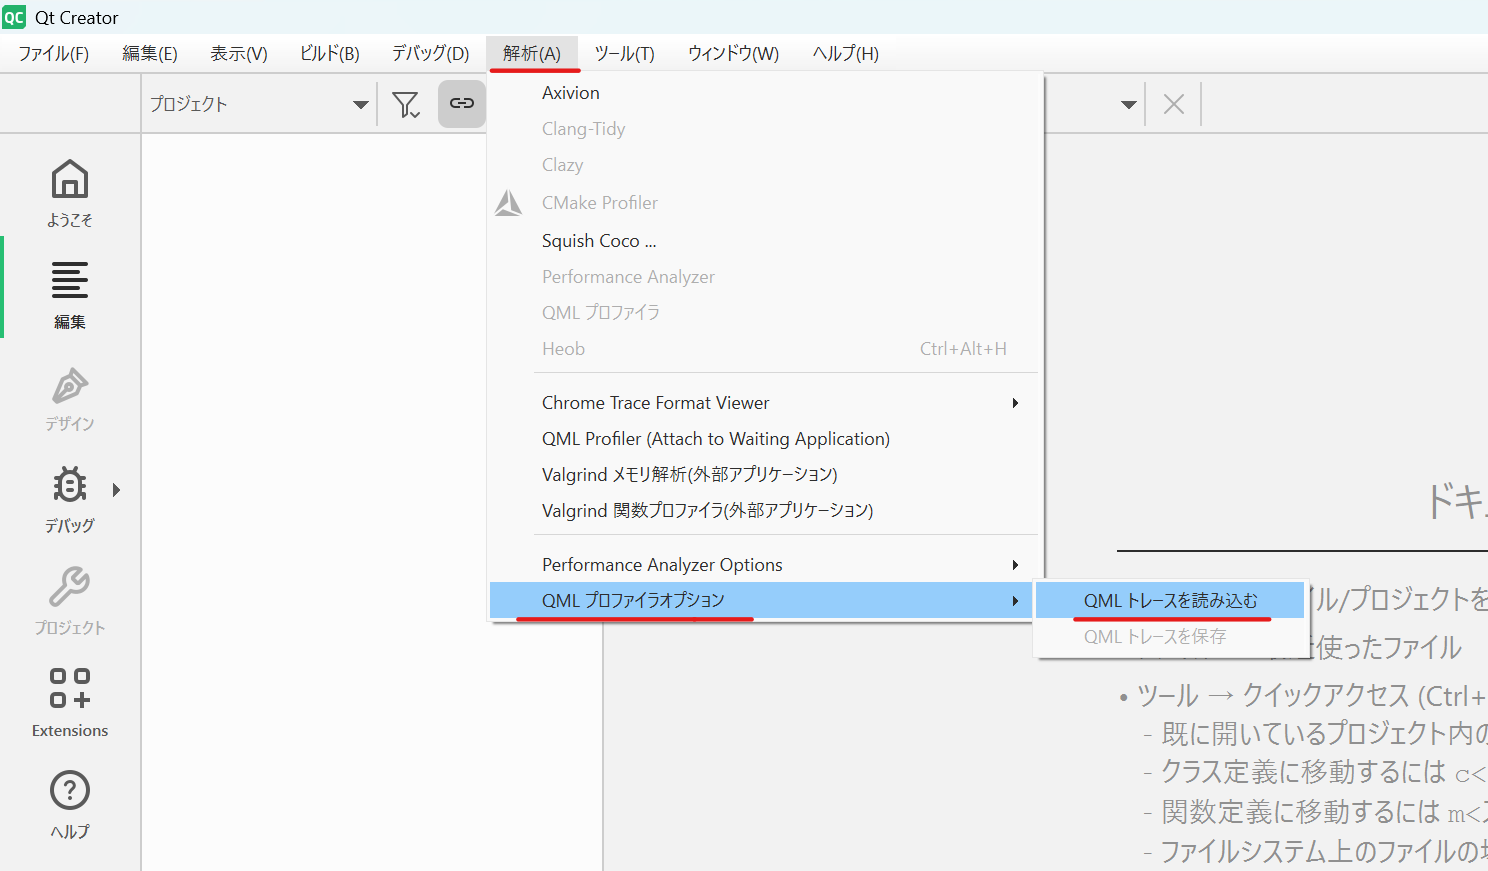Click the CMake Profiler triangle icon
The height and width of the screenshot is (871, 1488).
pyautogui.click(x=508, y=203)
